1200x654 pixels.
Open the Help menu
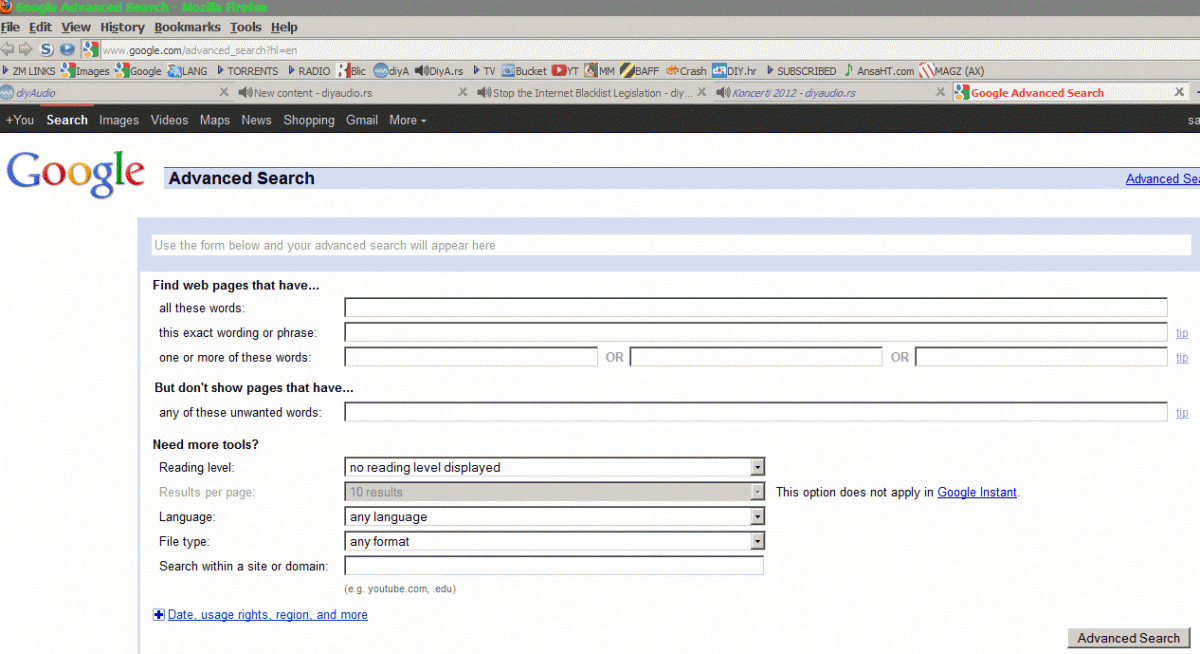click(285, 27)
